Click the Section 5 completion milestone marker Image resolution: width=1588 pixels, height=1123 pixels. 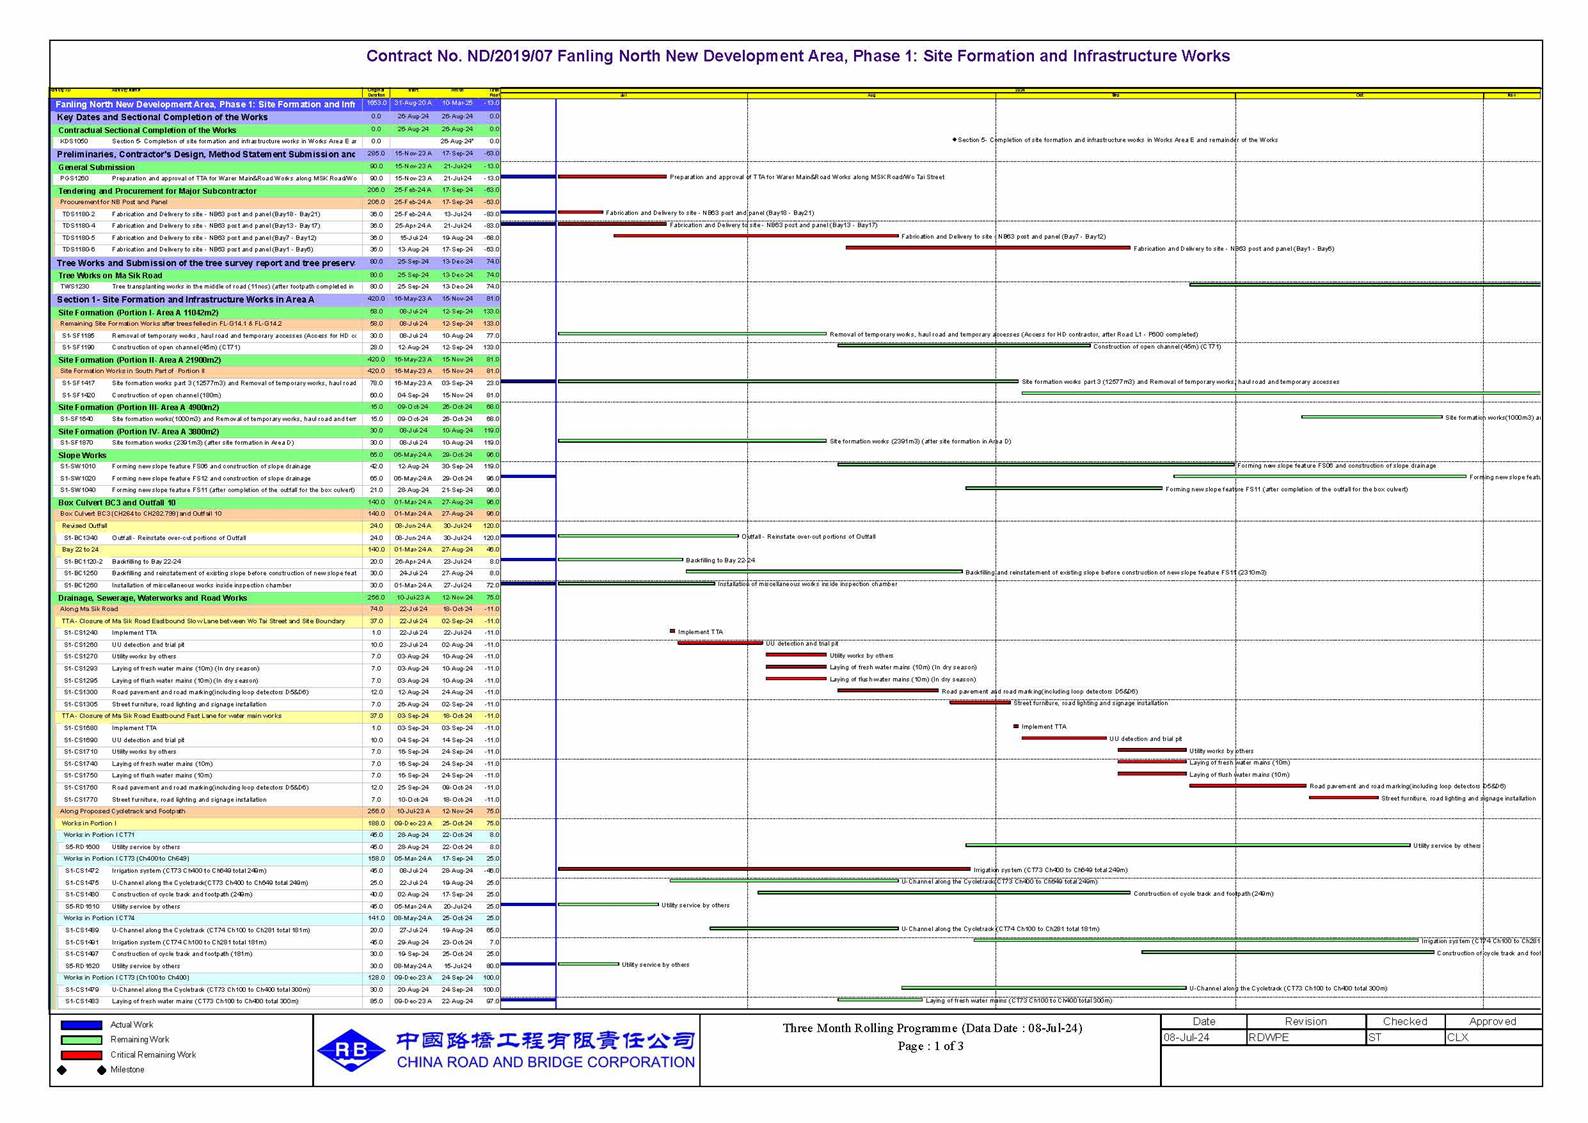954,140
